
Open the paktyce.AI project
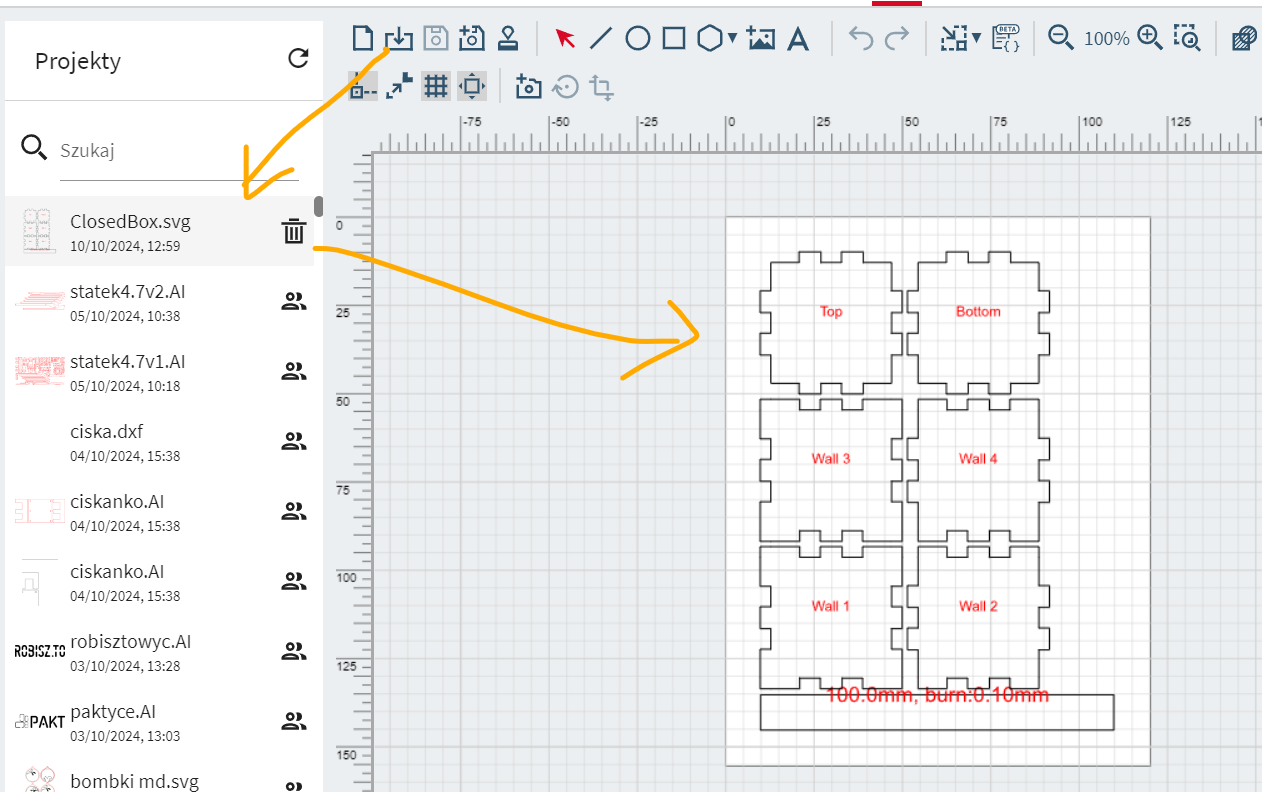160,721
